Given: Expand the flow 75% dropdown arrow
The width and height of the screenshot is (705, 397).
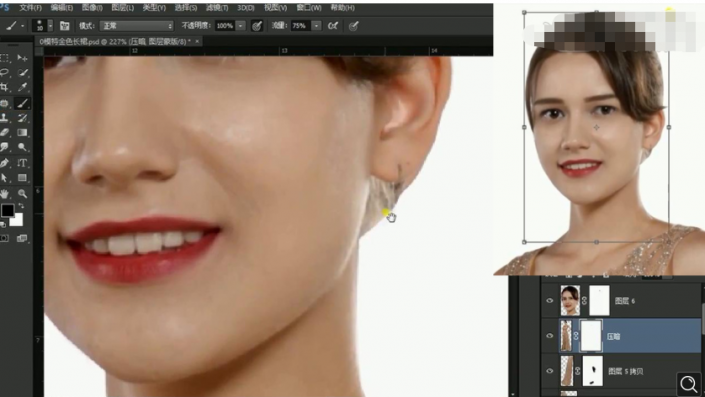Looking at the screenshot, I should (317, 26).
